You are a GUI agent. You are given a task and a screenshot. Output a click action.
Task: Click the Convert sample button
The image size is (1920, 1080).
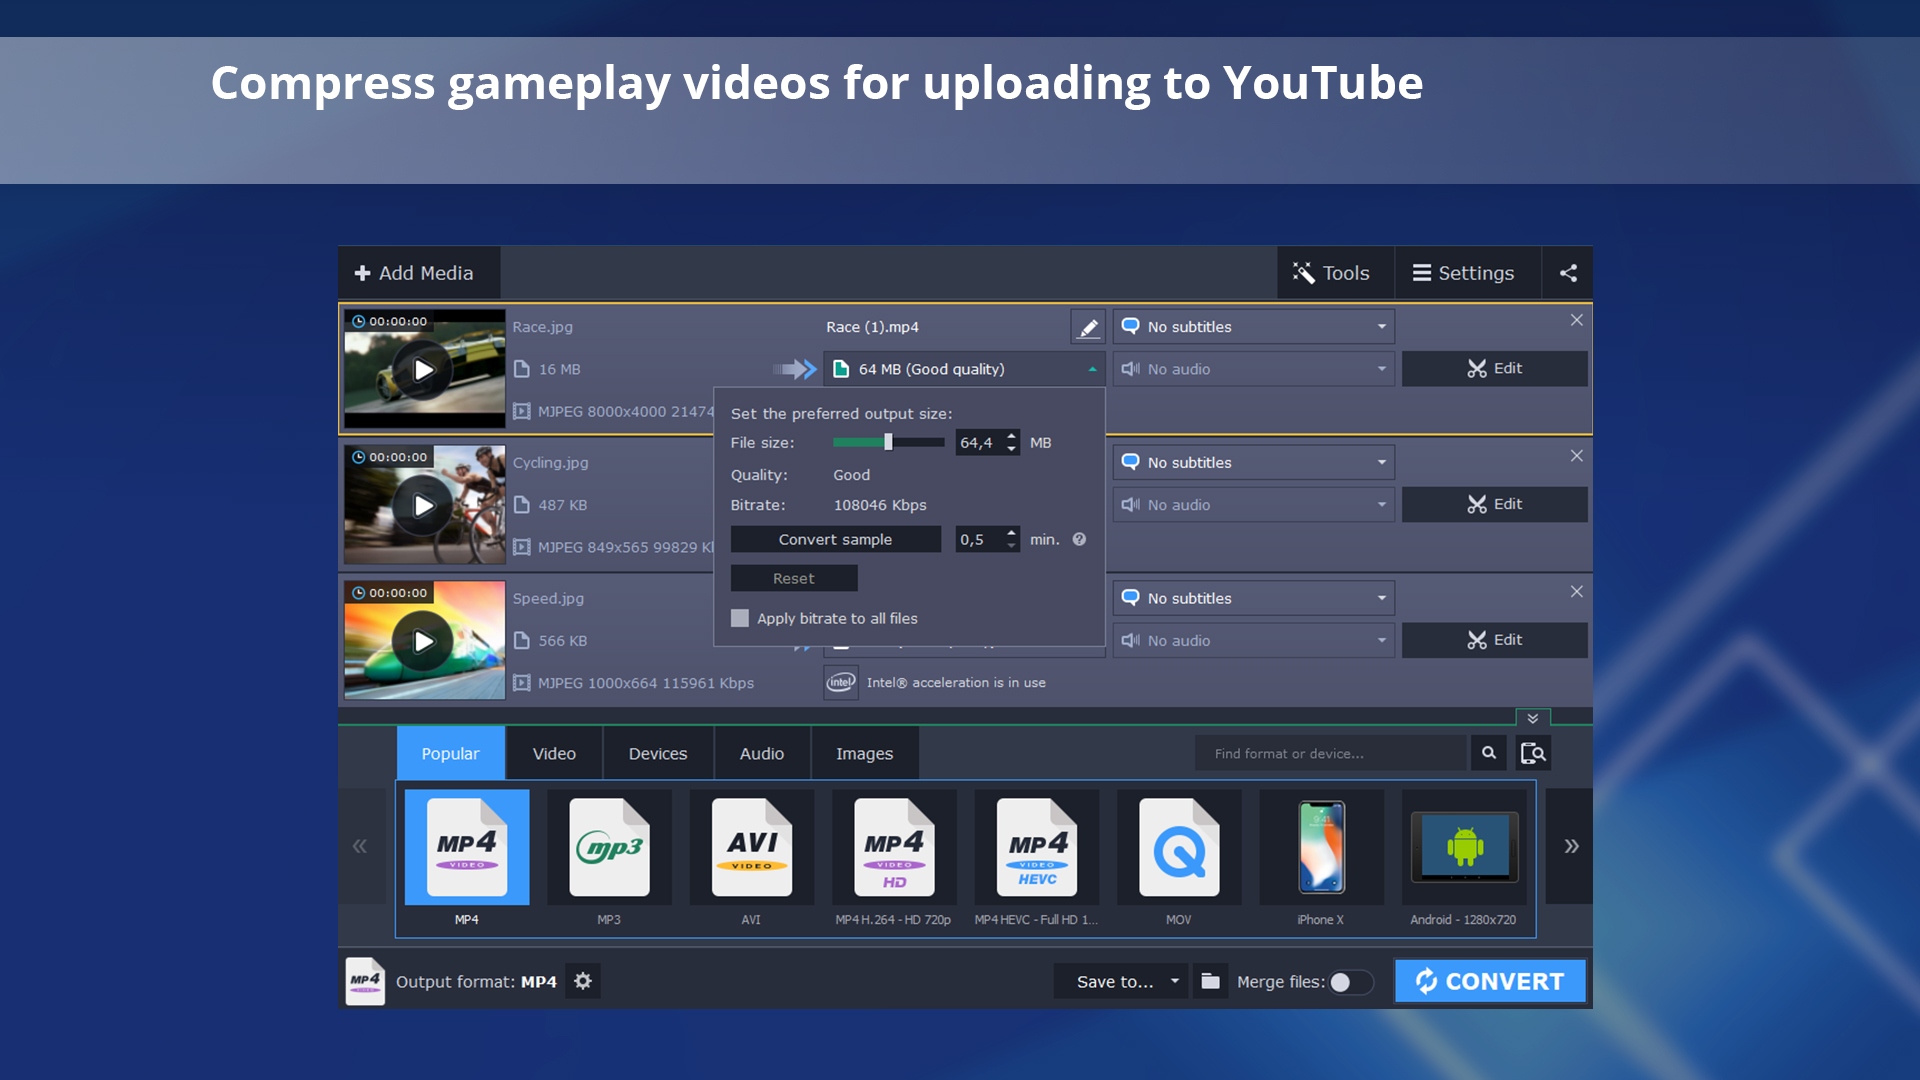[x=836, y=539]
